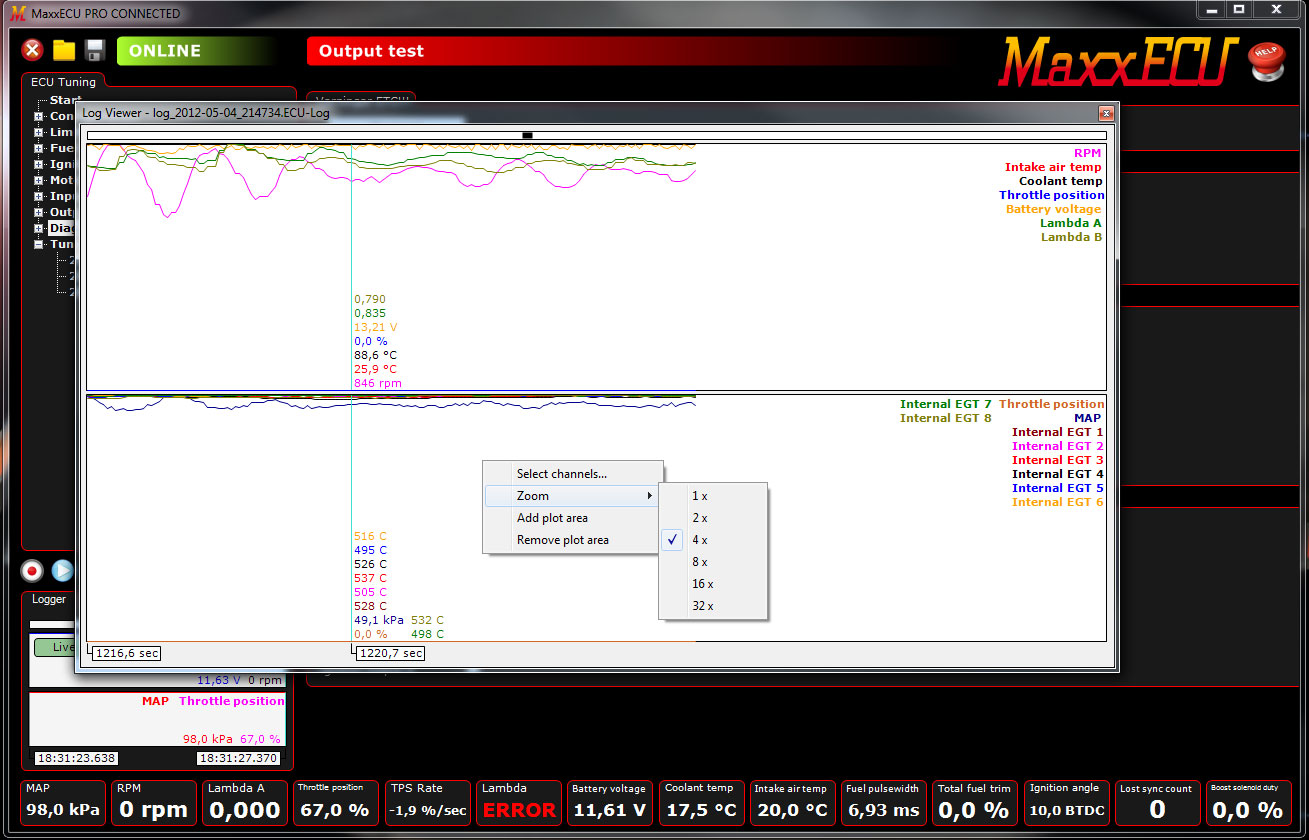Click Battery voltage legend label
Screen dimensions: 1309x840
click(x=1053, y=209)
